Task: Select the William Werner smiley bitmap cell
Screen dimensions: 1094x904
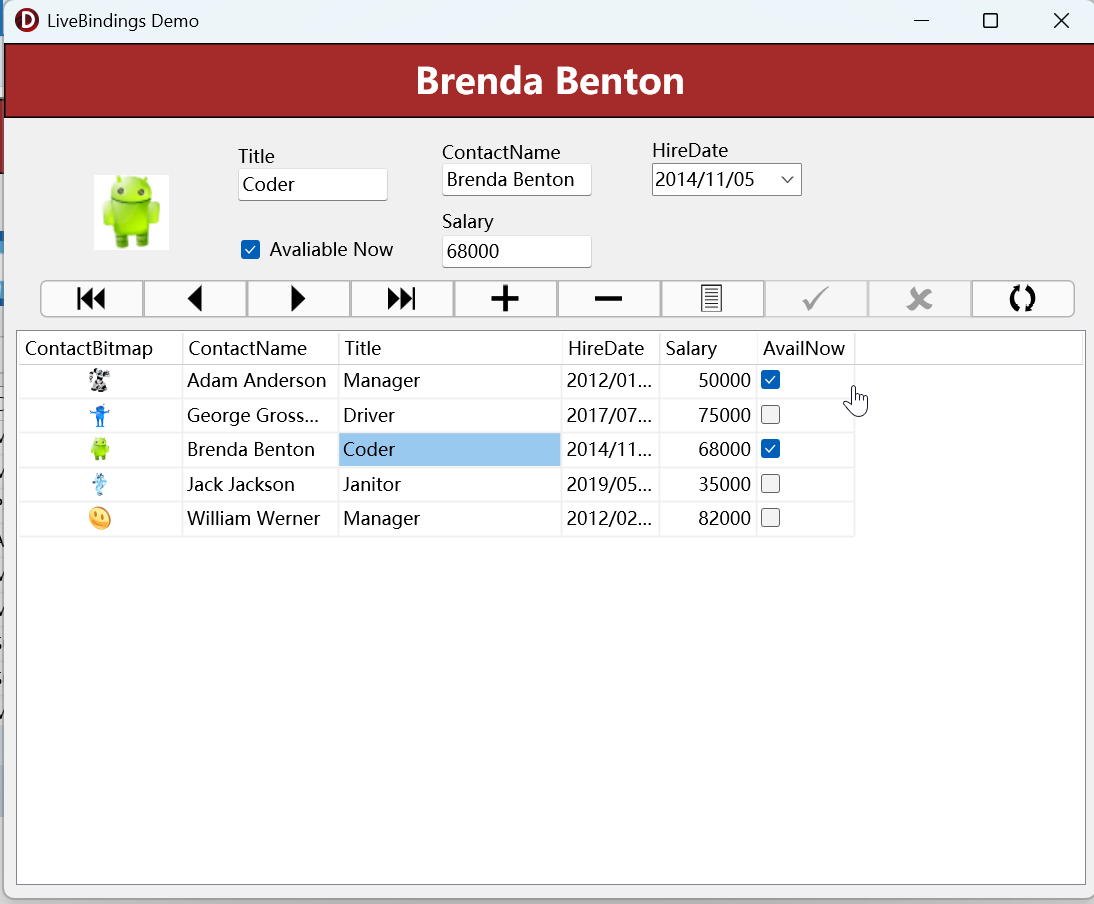Action: pos(100,518)
